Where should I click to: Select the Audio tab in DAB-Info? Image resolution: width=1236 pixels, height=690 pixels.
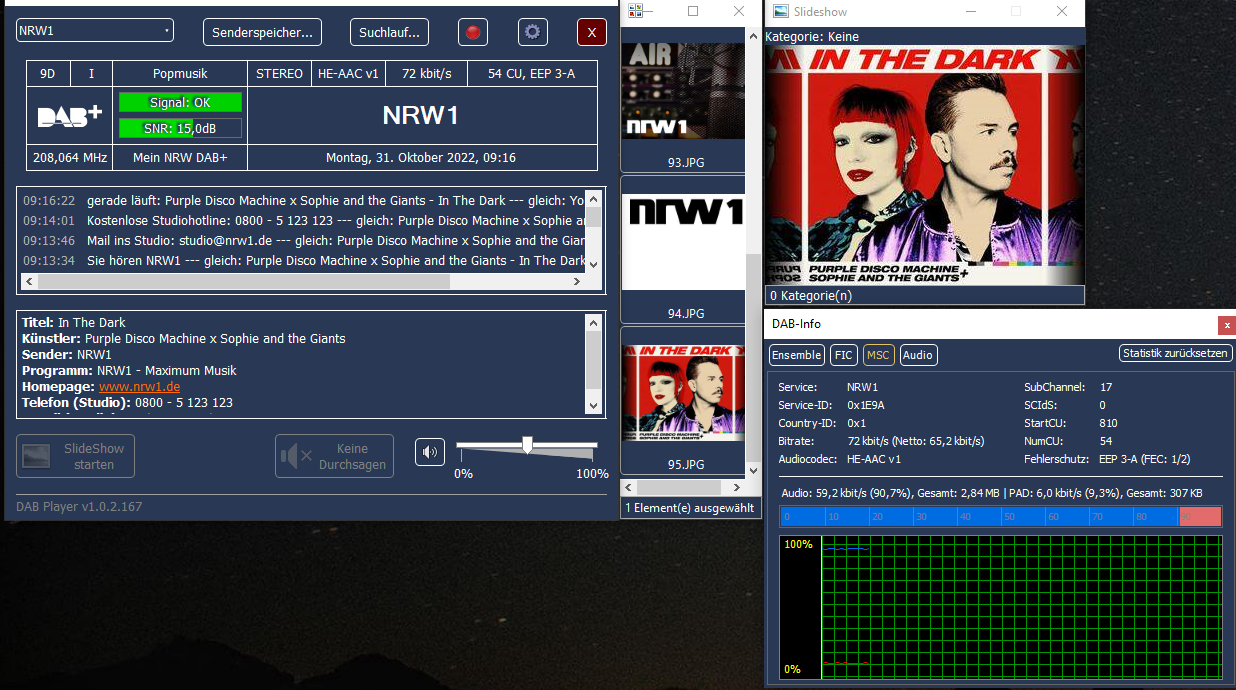917,355
